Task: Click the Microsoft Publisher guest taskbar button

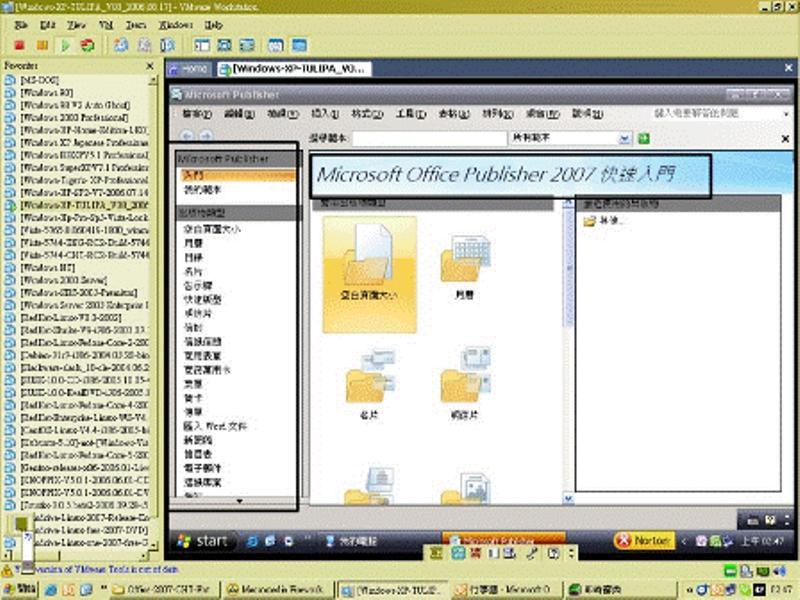Action: click(503, 538)
